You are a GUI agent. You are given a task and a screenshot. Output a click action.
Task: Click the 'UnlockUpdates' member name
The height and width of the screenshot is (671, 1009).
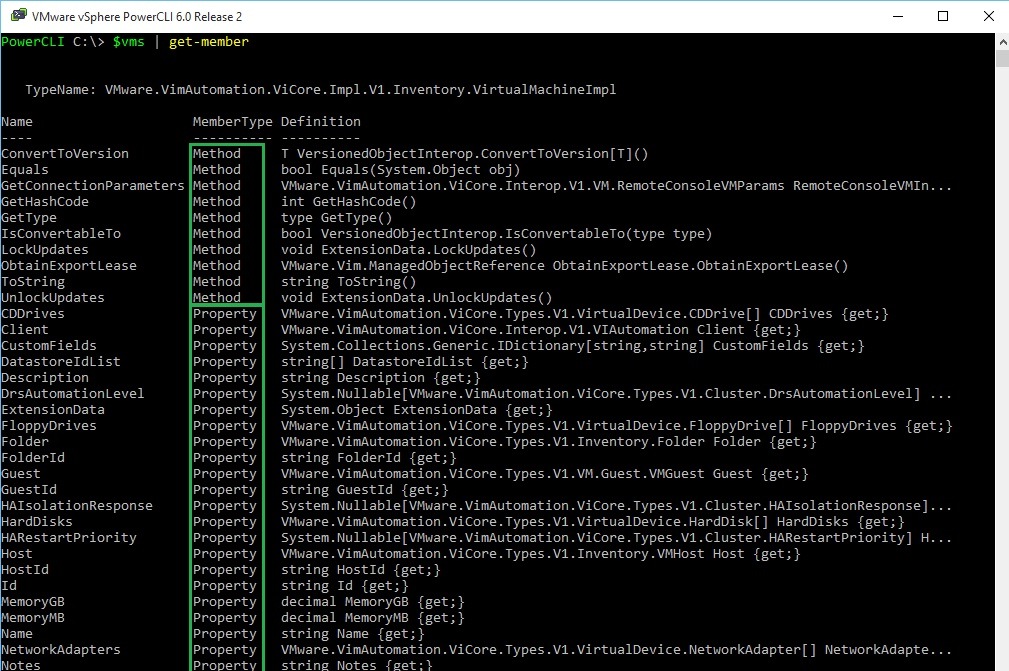click(x=53, y=298)
